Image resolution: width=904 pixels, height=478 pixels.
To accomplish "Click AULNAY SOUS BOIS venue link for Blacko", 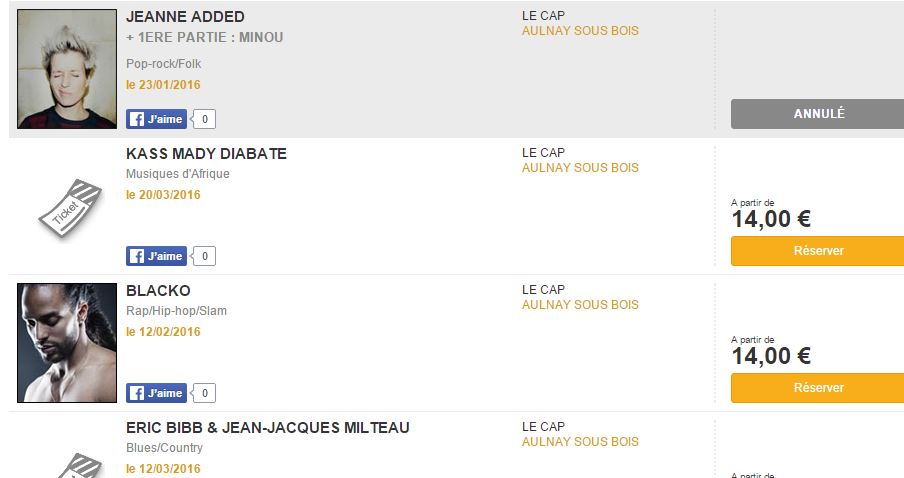I will point(580,305).
